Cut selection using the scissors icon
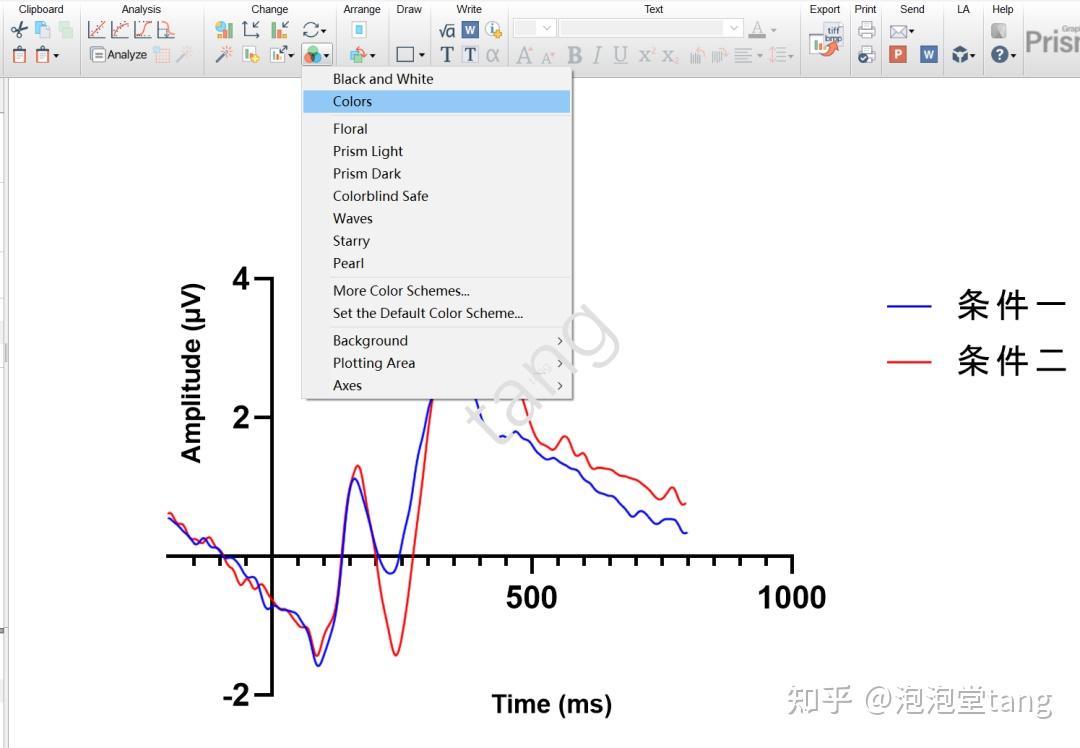Image resolution: width=1080 pixels, height=748 pixels. coord(18,29)
